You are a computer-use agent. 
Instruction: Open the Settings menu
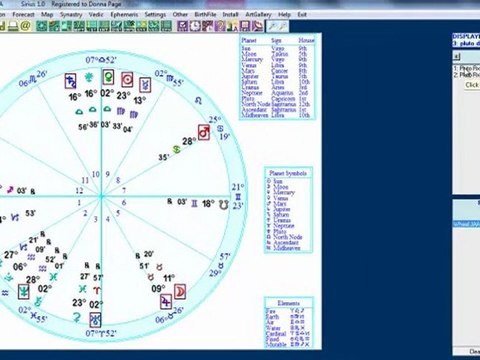(155, 15)
